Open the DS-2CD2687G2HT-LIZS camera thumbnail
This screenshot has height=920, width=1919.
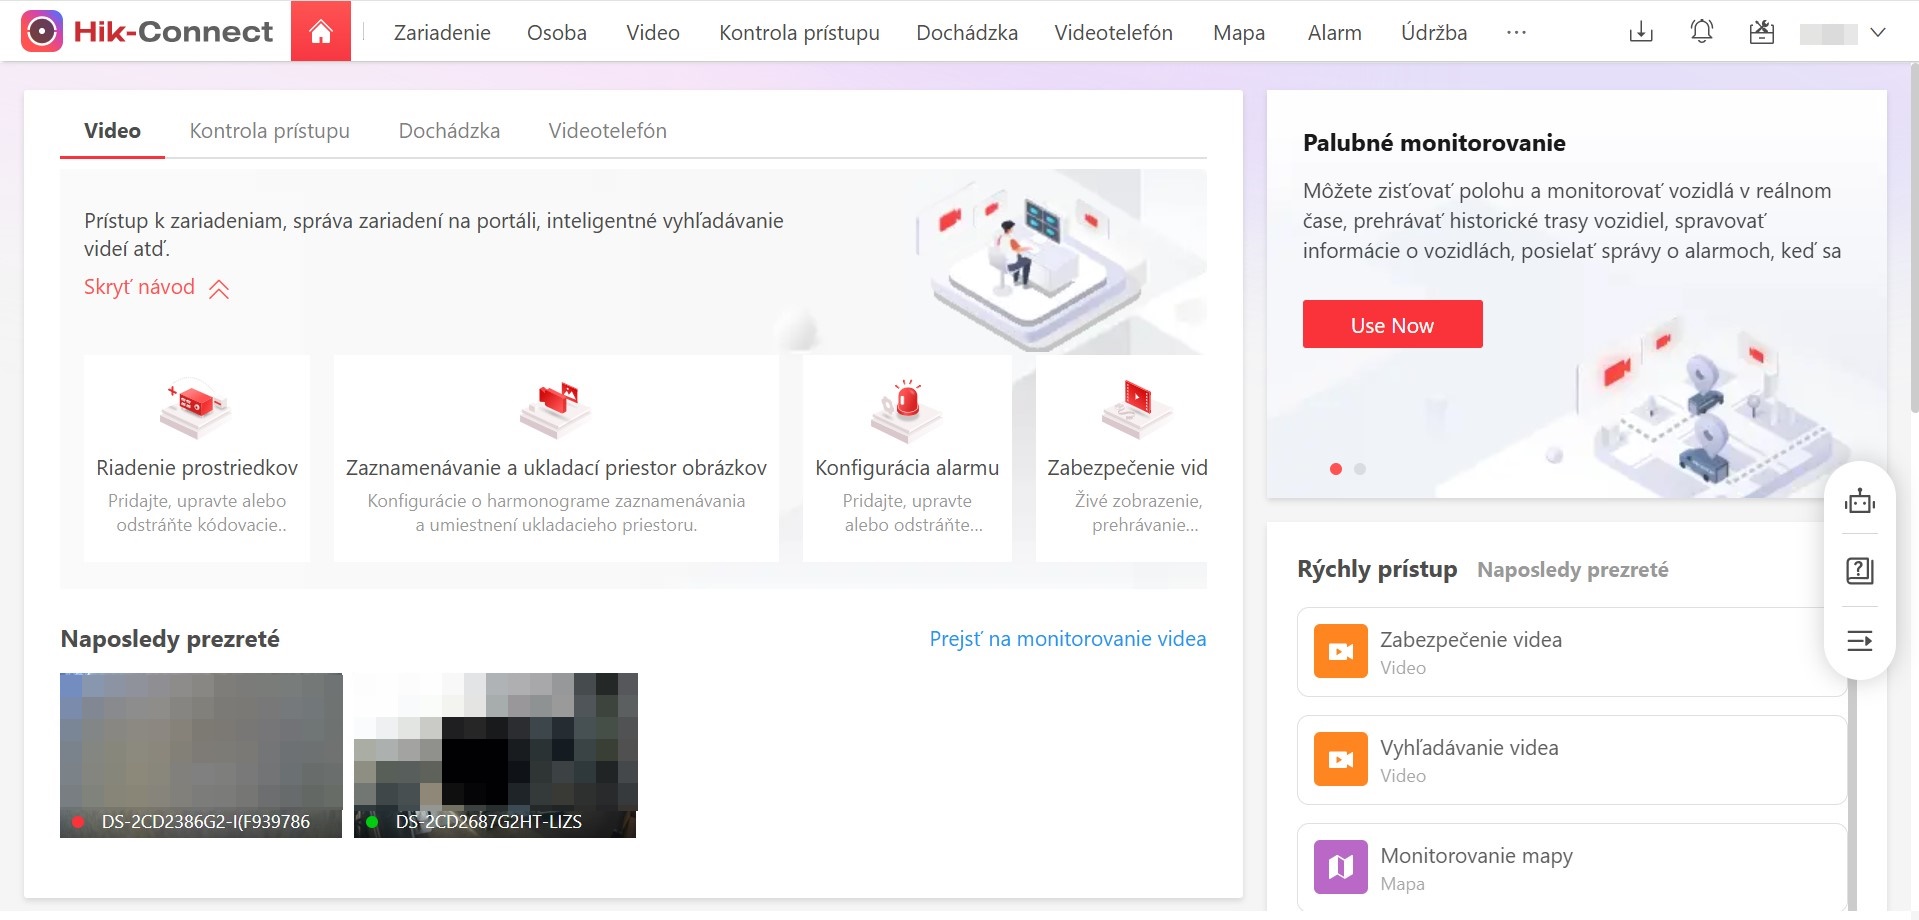(495, 755)
